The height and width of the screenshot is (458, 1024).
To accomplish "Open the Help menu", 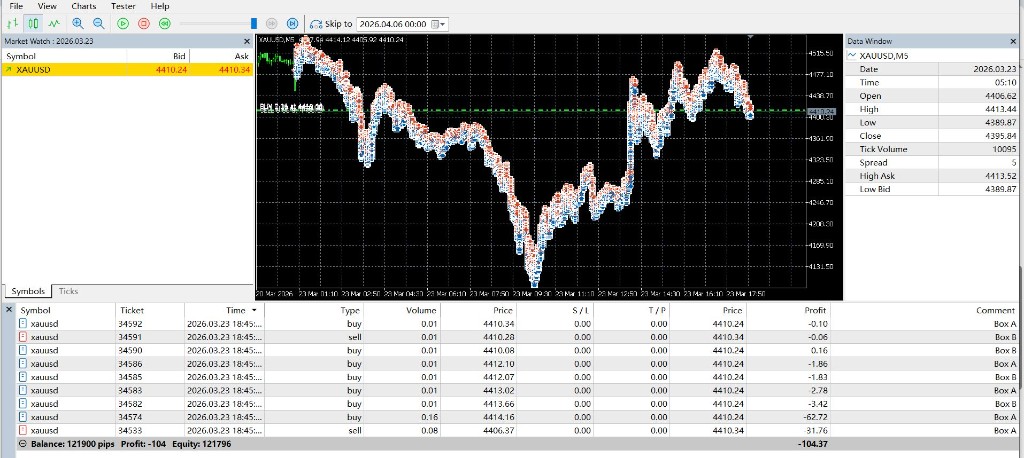I will click(160, 6).
